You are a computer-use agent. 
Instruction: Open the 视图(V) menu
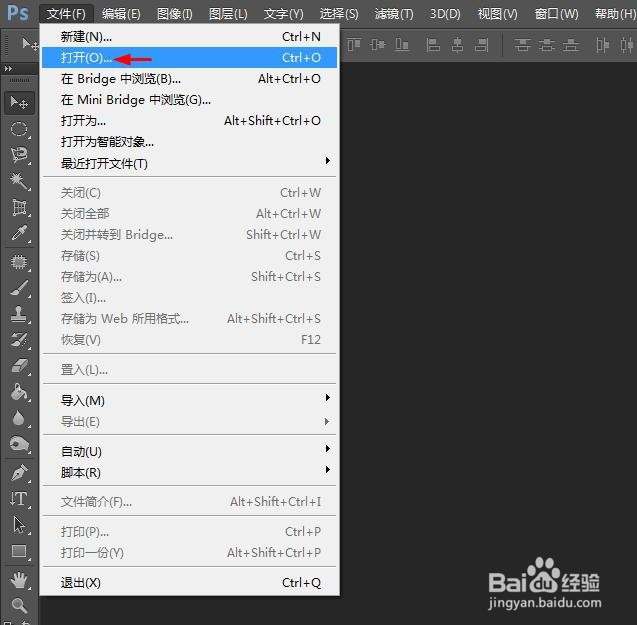click(x=497, y=14)
